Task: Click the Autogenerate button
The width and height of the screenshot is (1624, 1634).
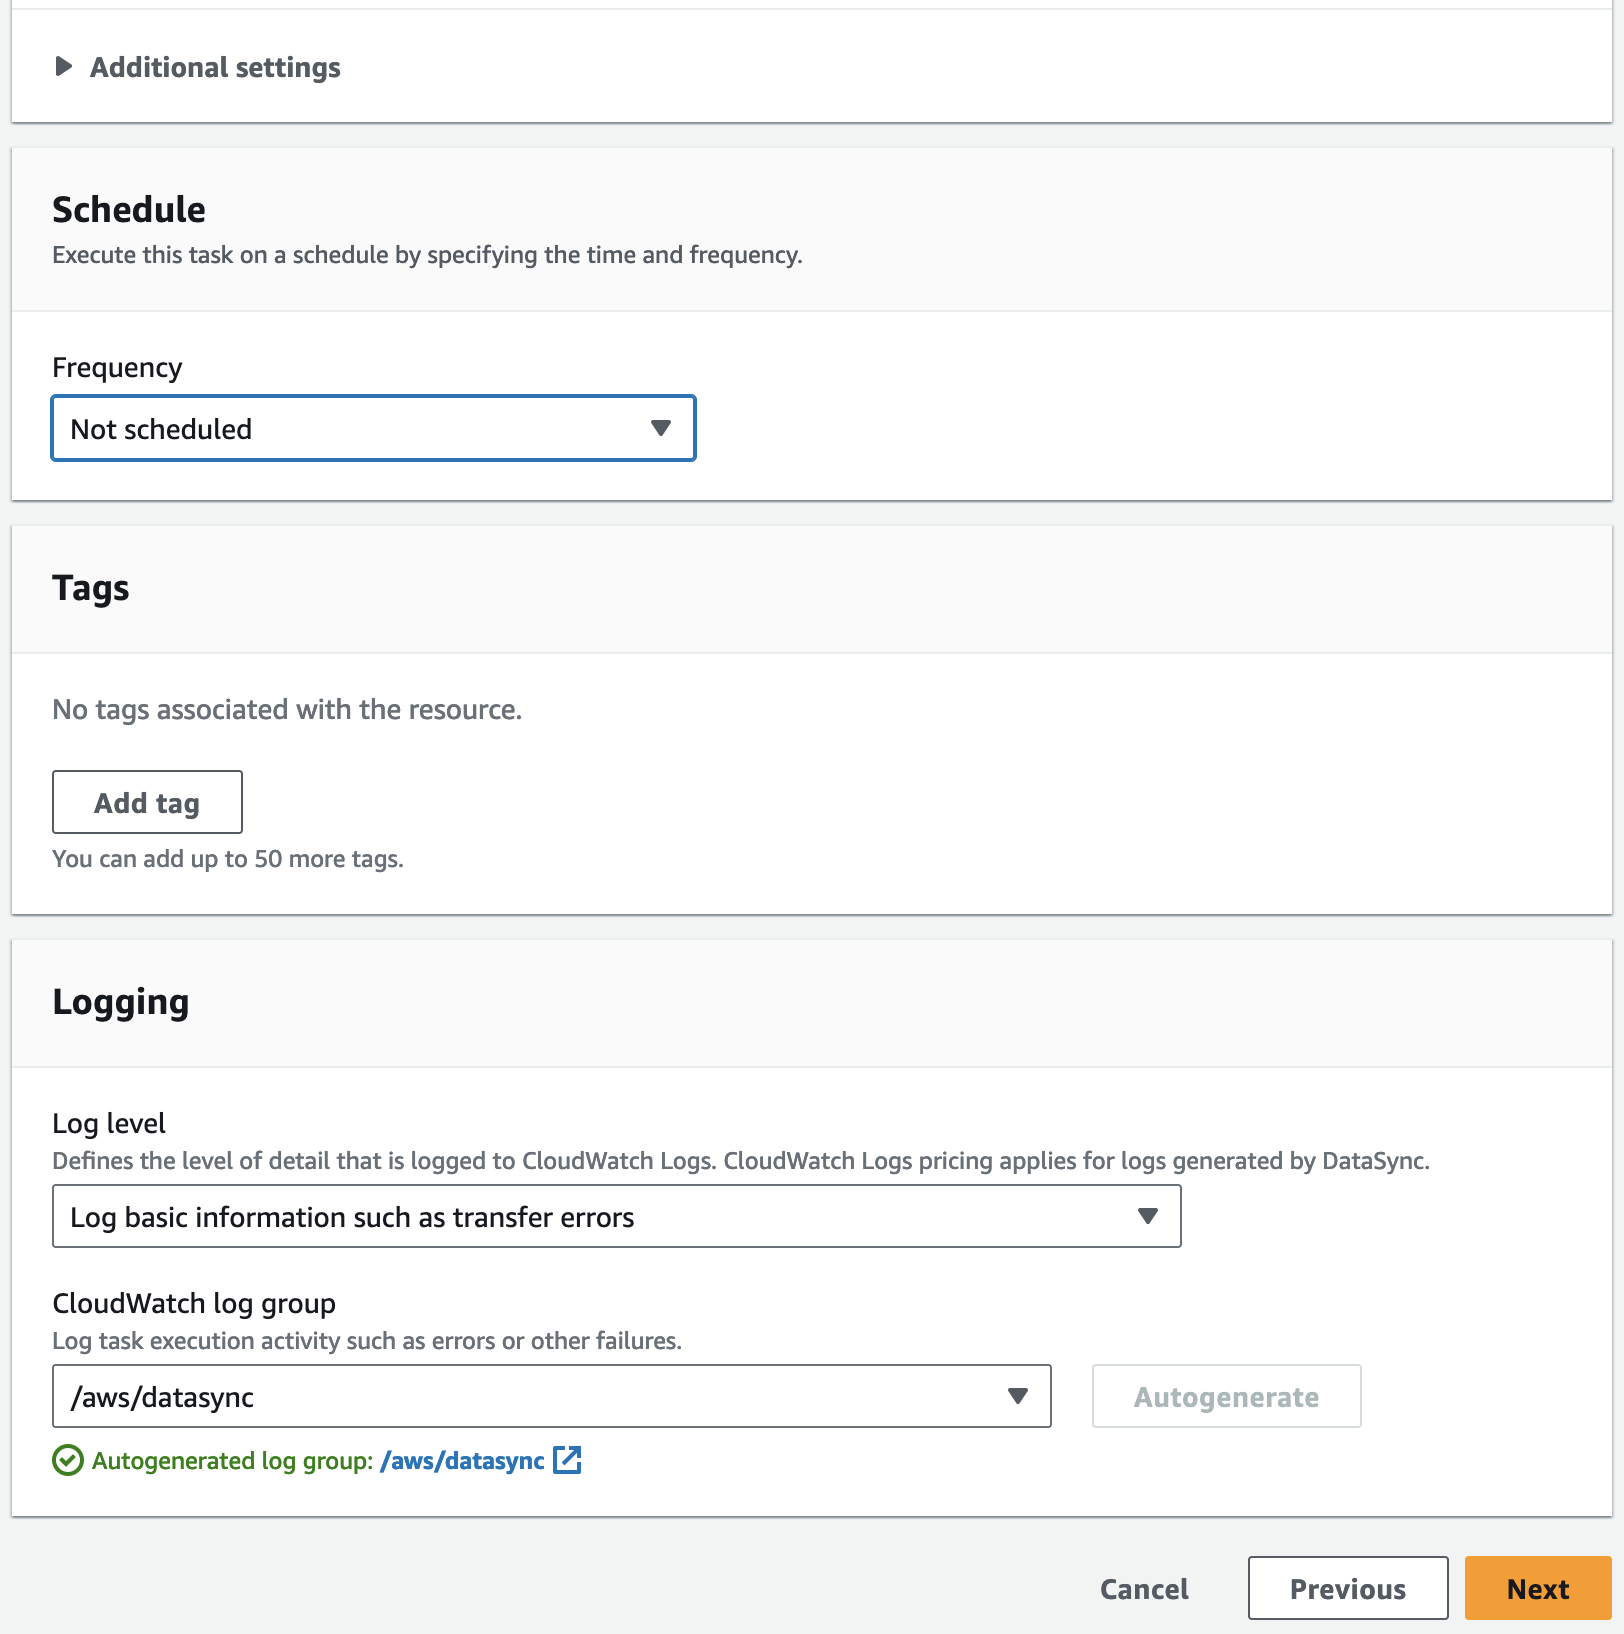Action: click(1226, 1396)
